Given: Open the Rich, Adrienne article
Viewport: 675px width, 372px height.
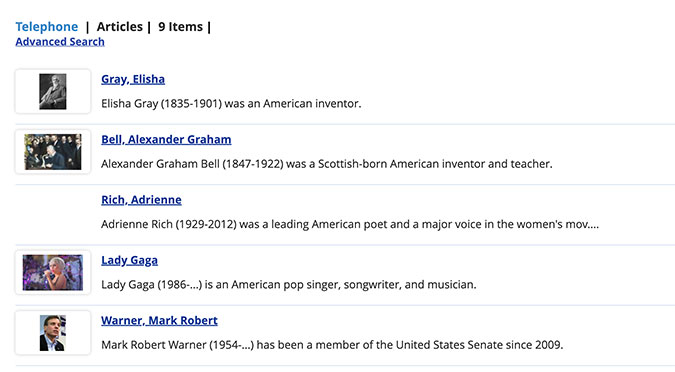Looking at the screenshot, I should coord(141,200).
